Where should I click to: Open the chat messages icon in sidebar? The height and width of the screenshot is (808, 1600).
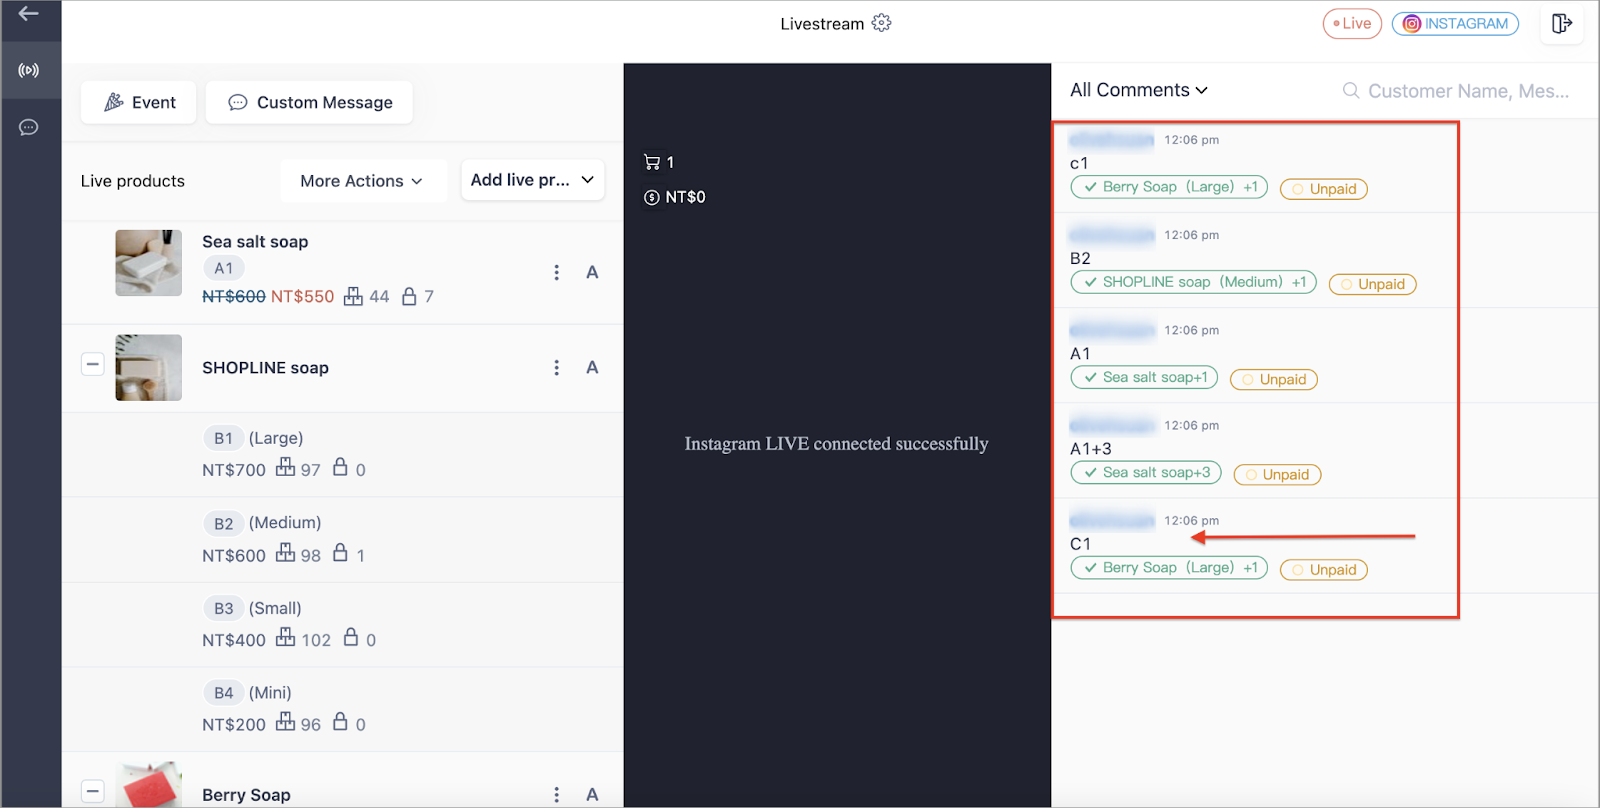[29, 127]
